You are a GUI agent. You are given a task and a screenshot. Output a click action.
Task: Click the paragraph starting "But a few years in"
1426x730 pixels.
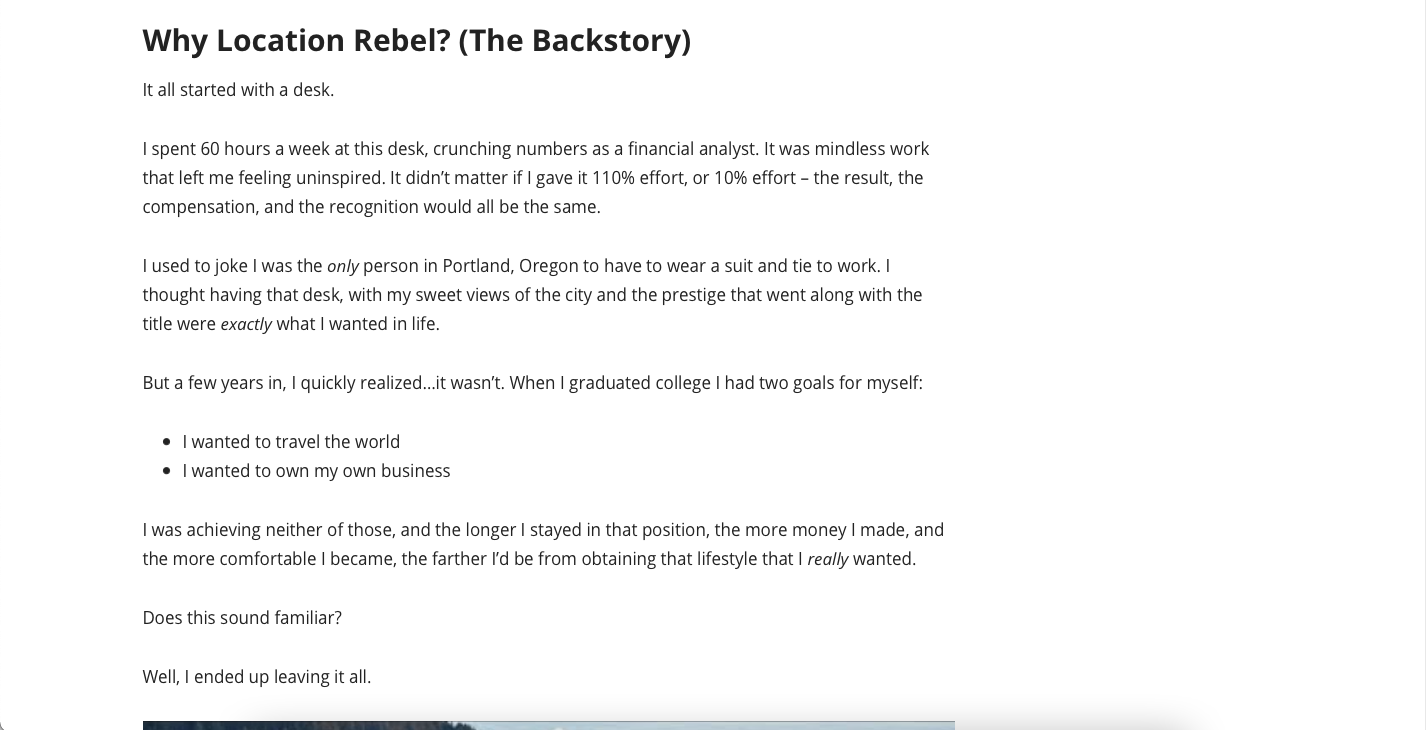click(x=532, y=383)
